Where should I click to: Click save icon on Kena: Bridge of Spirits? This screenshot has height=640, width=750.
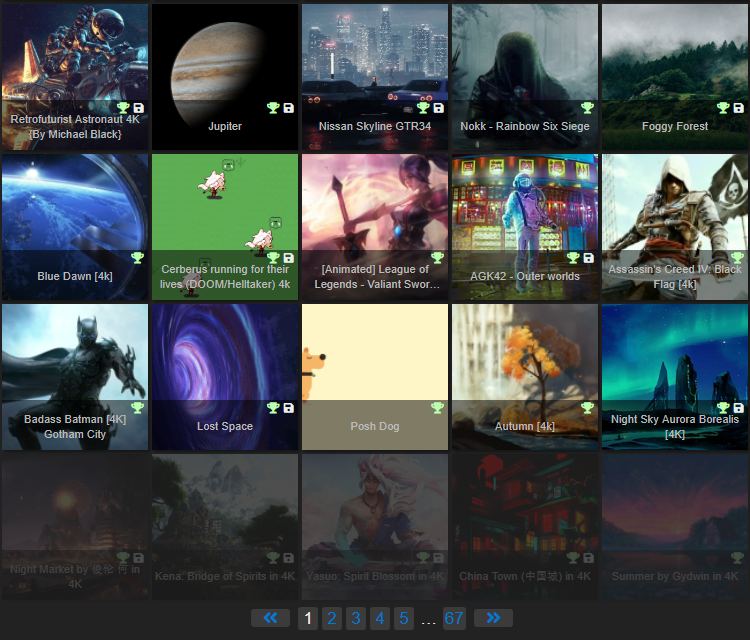288,558
